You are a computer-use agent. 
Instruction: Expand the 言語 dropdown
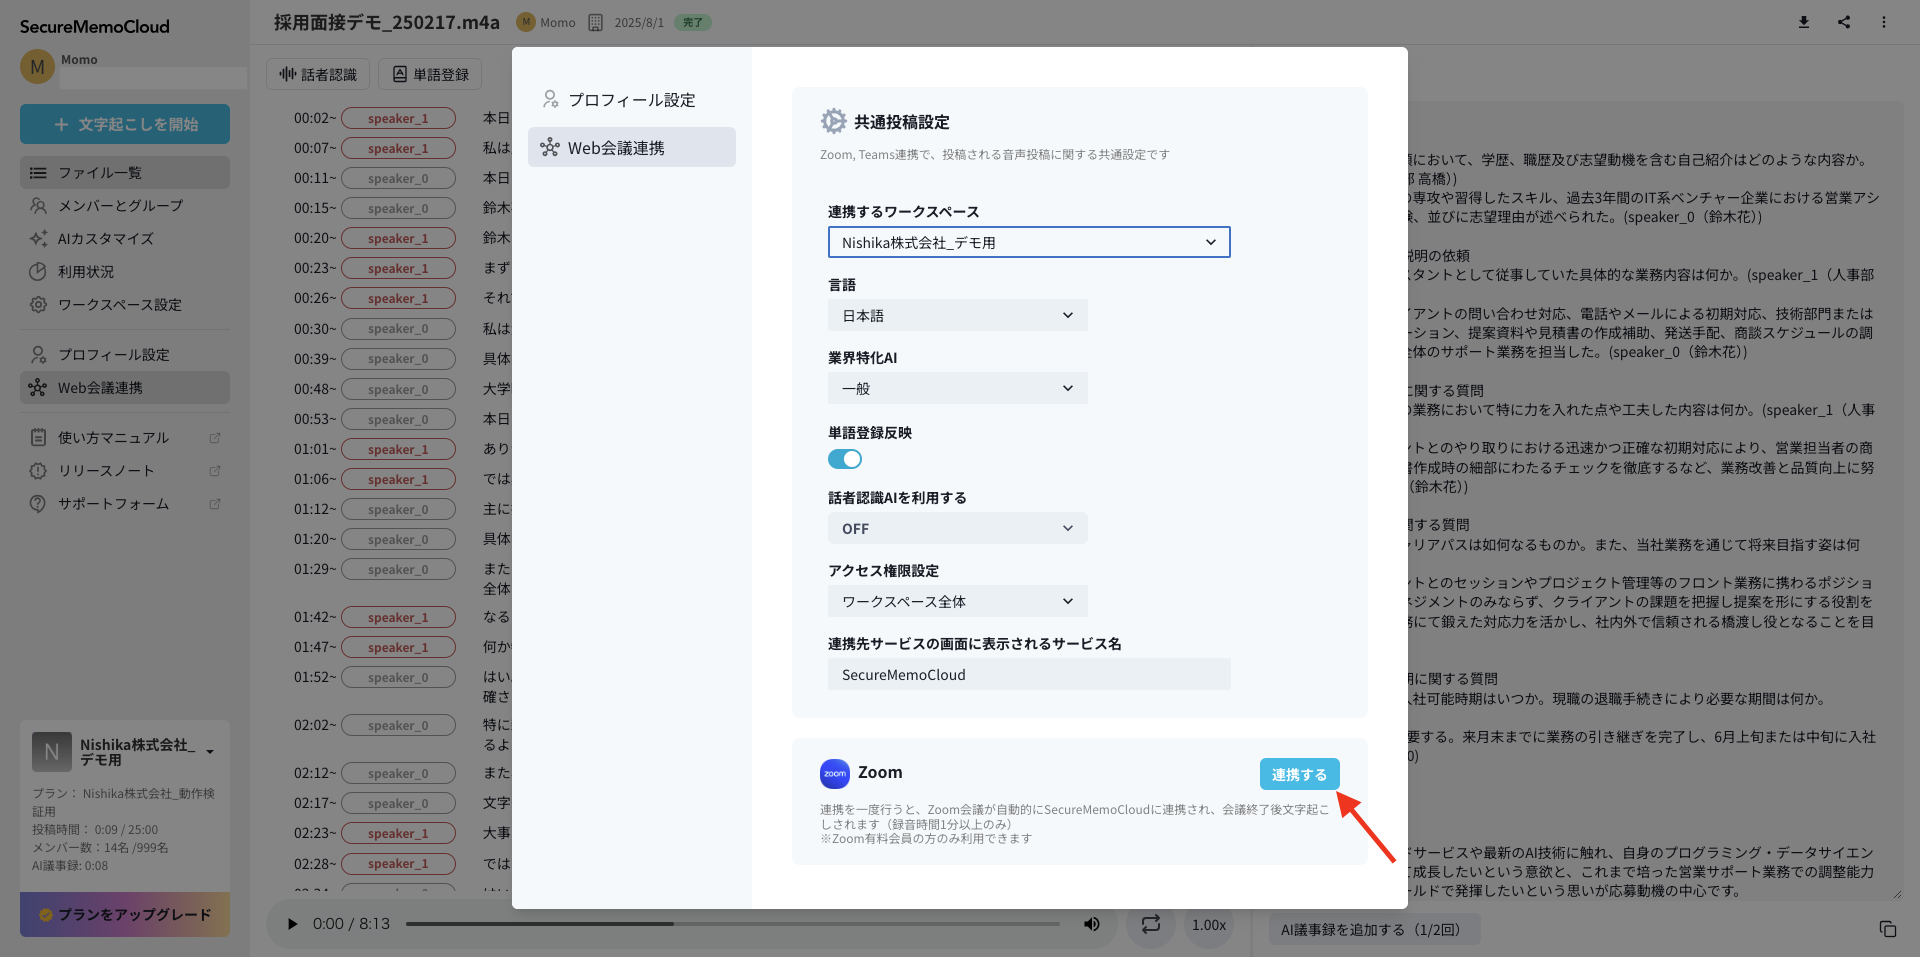pos(957,315)
